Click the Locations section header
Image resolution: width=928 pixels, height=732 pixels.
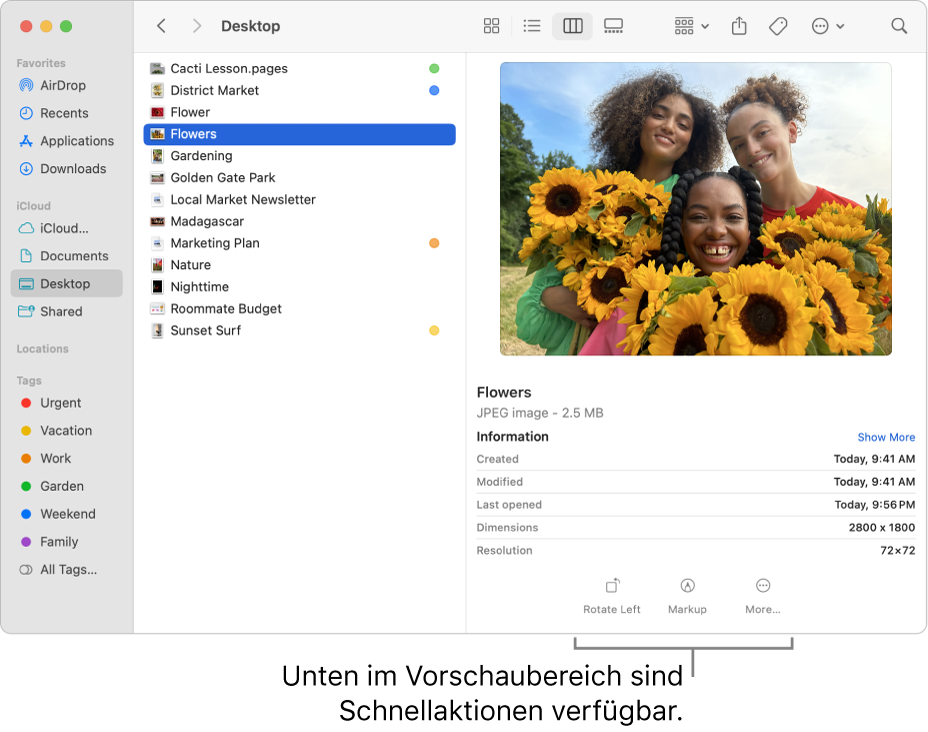pyautogui.click(x=43, y=349)
